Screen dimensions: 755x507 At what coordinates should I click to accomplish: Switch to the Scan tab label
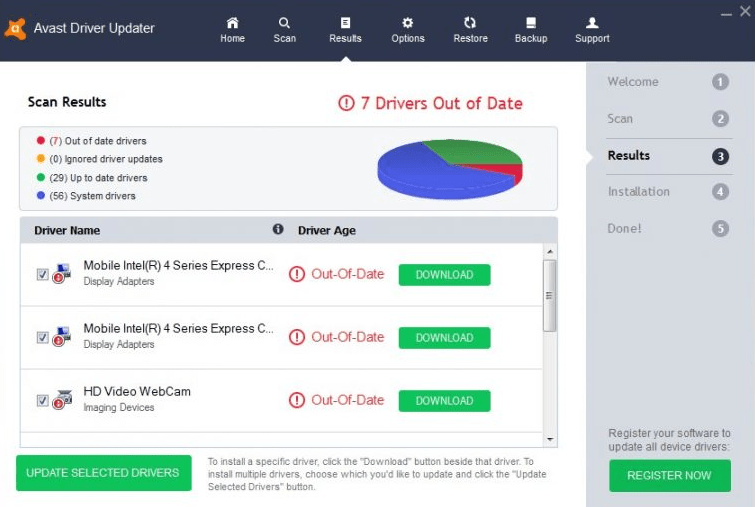[x=285, y=39]
